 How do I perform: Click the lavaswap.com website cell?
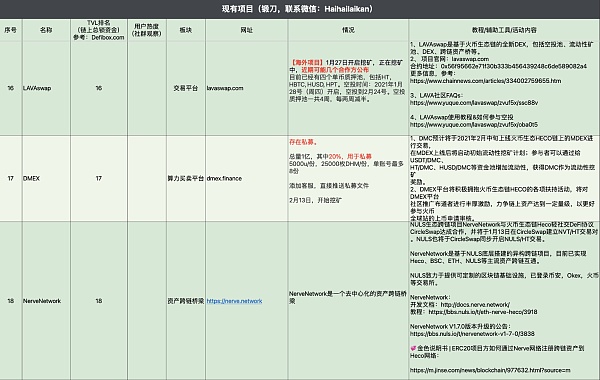pyautogui.click(x=246, y=88)
